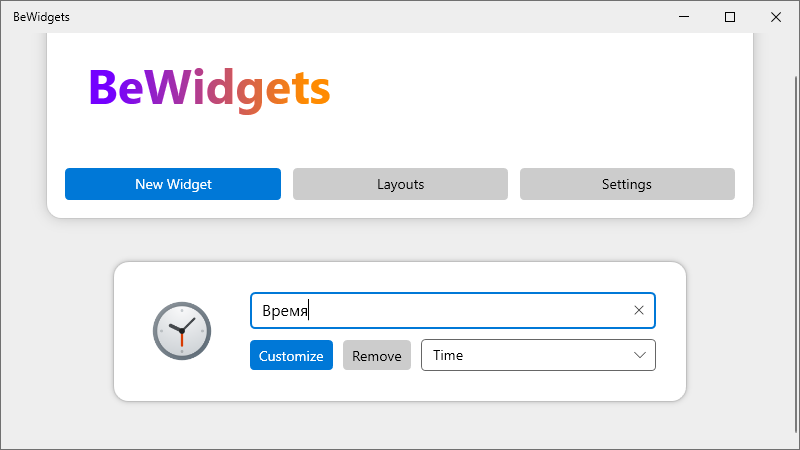
Task: Open the Settings section
Action: pyautogui.click(x=627, y=184)
